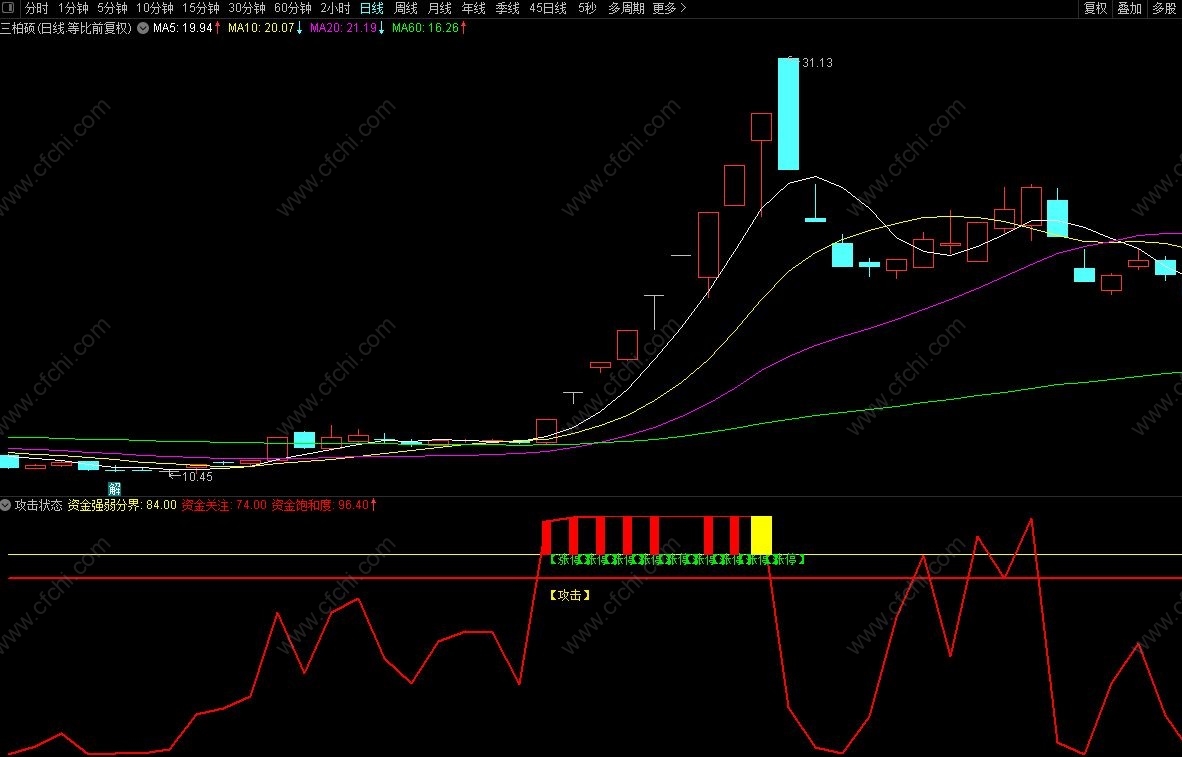
Task: Open the main chart indicator dropdown arrow
Action: click(x=142, y=28)
